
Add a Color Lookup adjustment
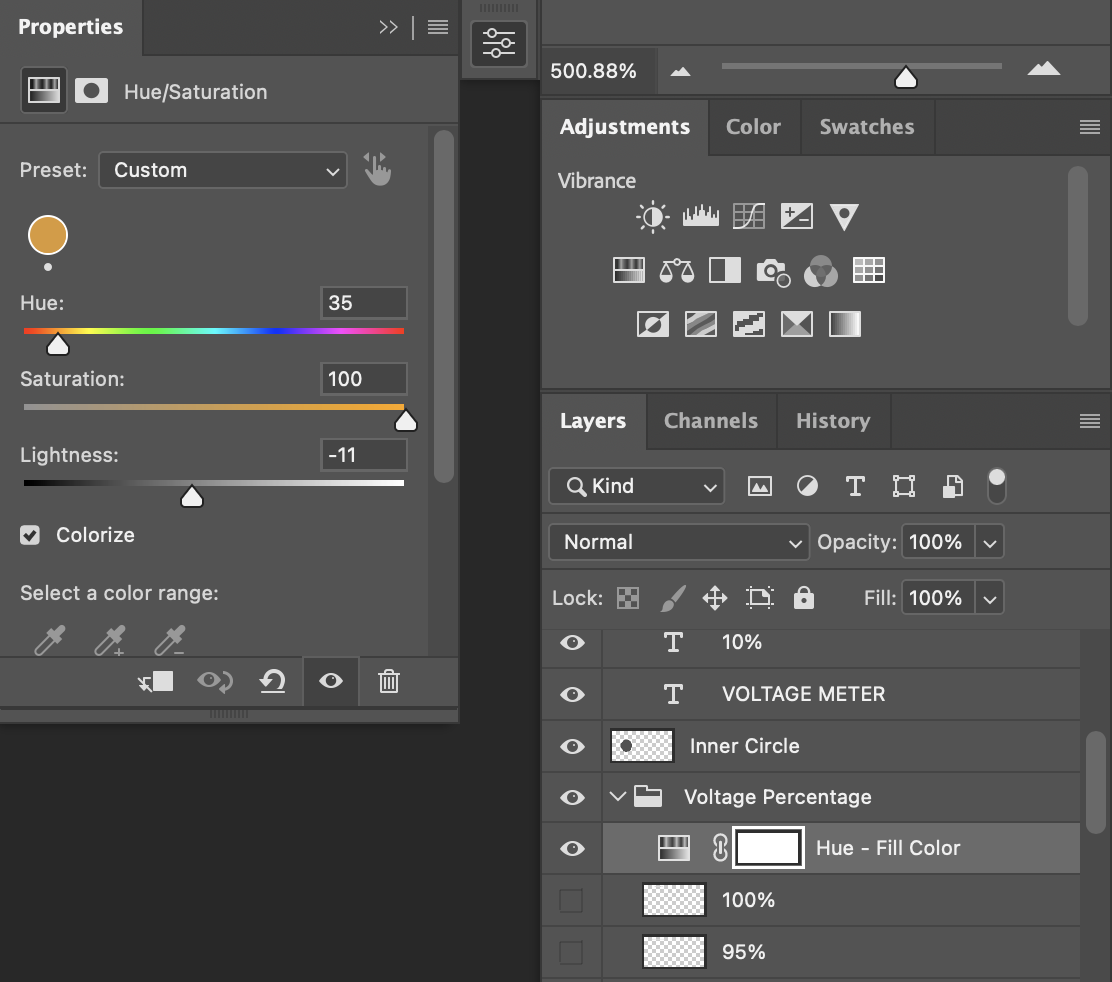coord(869,270)
